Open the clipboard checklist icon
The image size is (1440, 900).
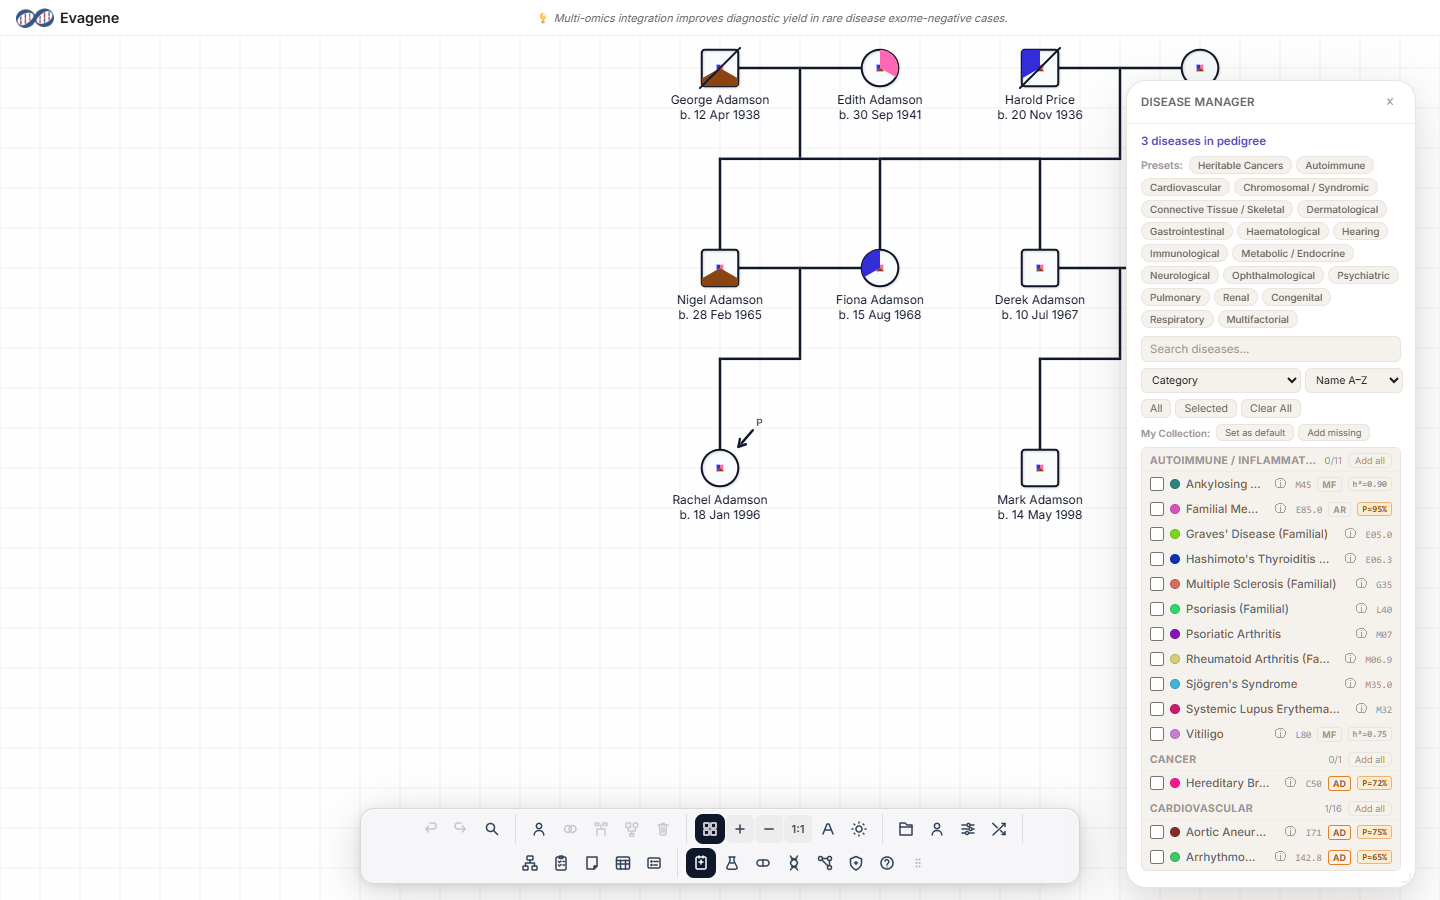pos(561,863)
